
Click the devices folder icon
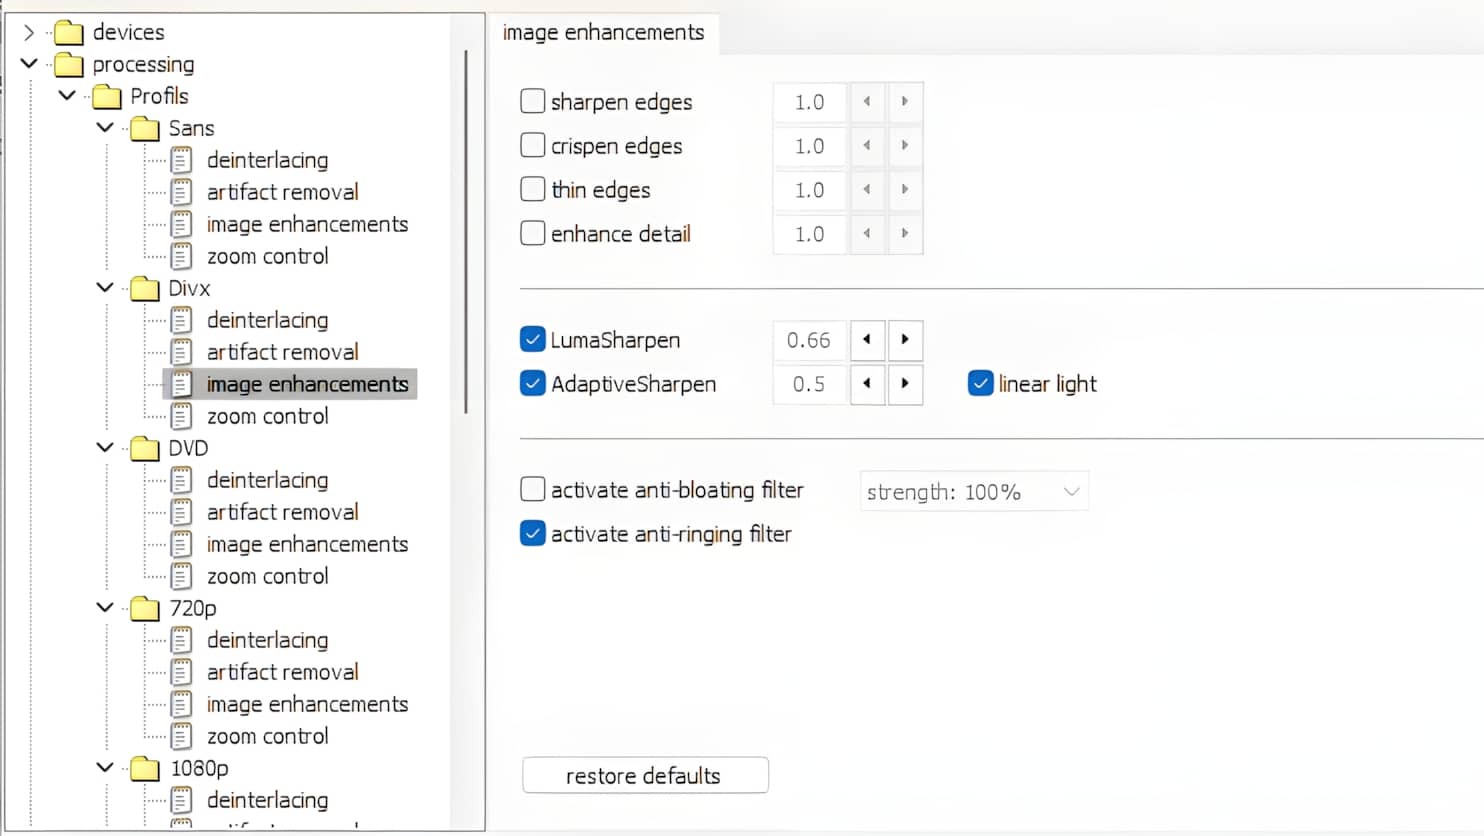[x=69, y=33]
